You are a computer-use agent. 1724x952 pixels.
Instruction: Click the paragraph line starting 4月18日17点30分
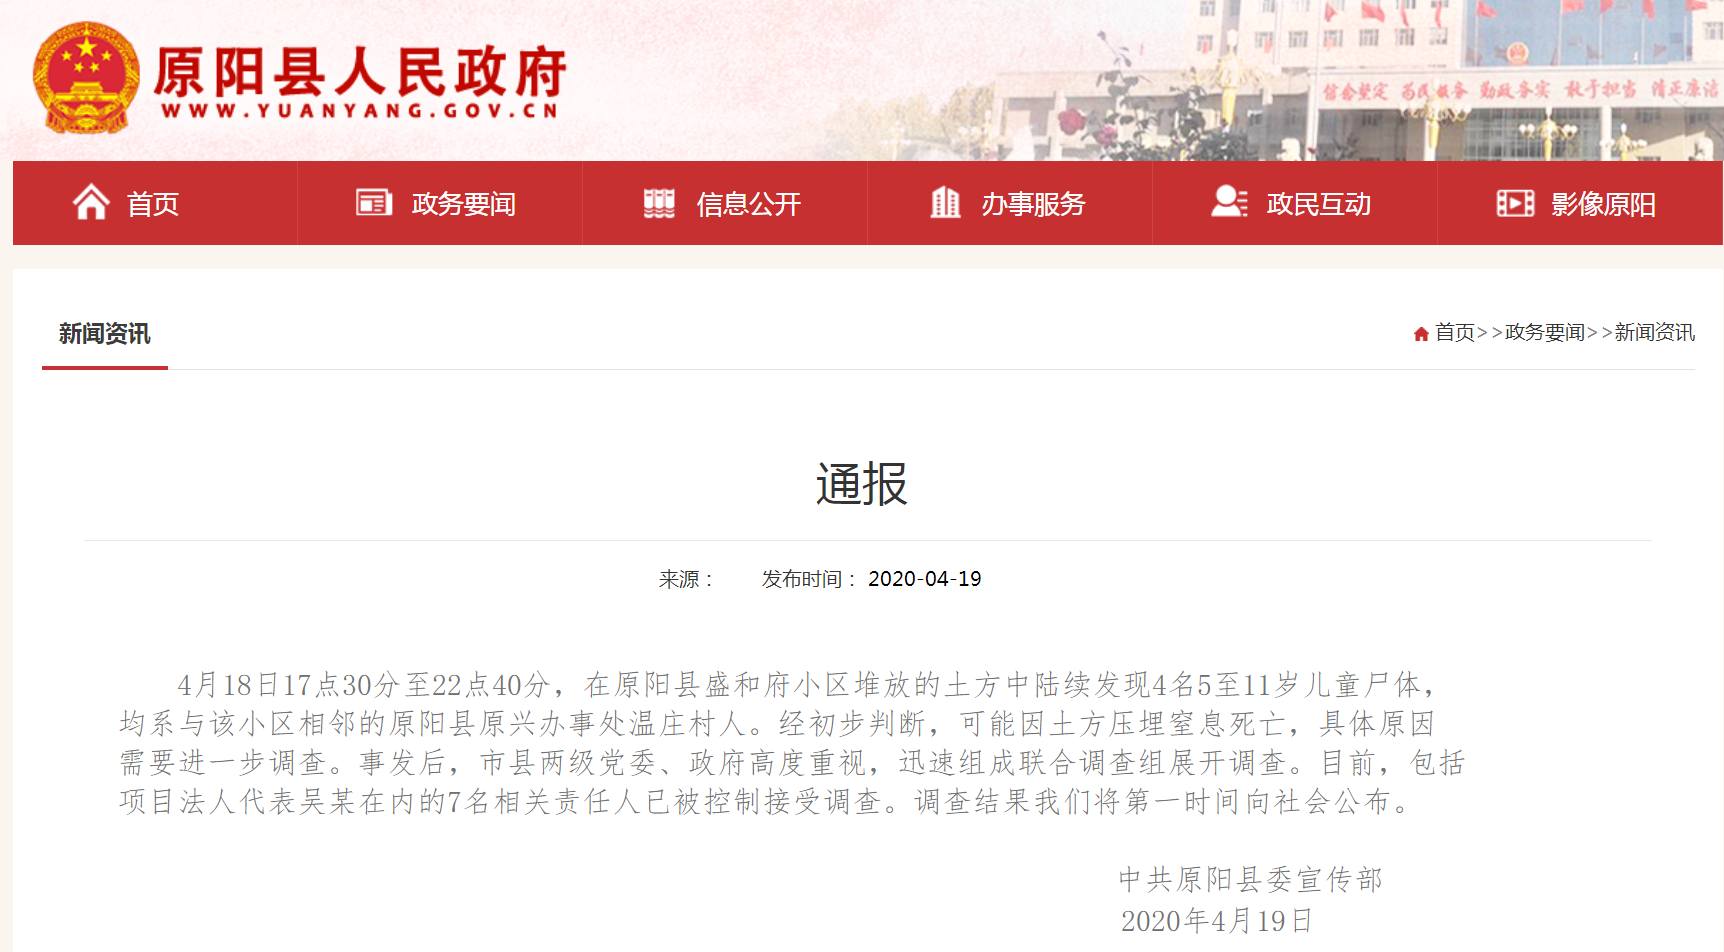click(x=808, y=685)
